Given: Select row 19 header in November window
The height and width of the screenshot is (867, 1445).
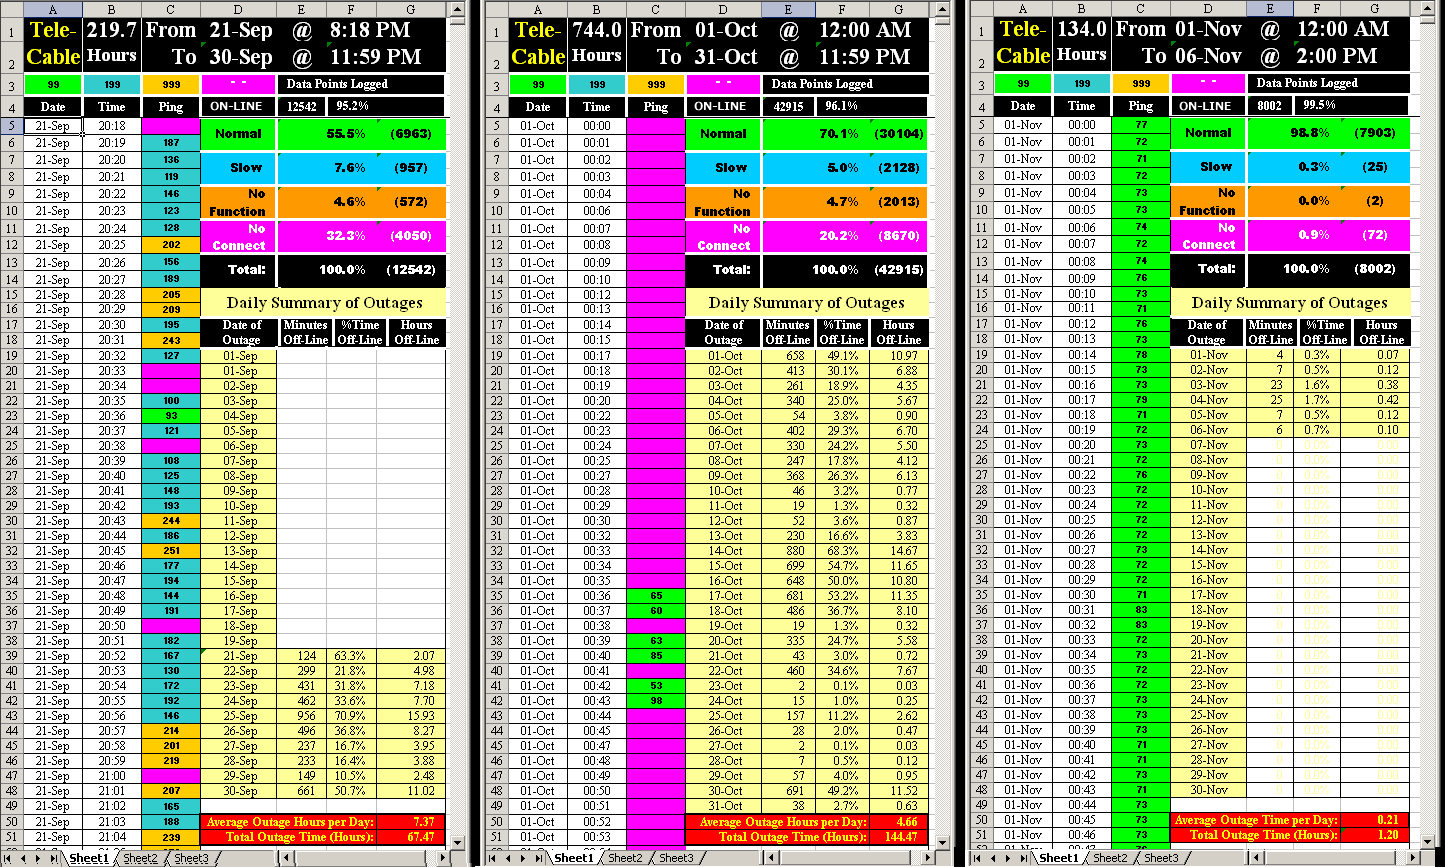Looking at the screenshot, I should click(981, 355).
